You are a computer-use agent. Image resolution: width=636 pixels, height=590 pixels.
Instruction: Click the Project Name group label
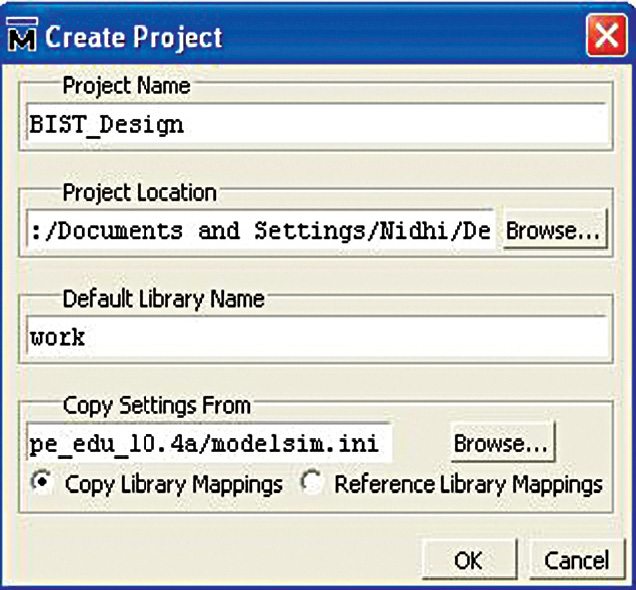[126, 85]
